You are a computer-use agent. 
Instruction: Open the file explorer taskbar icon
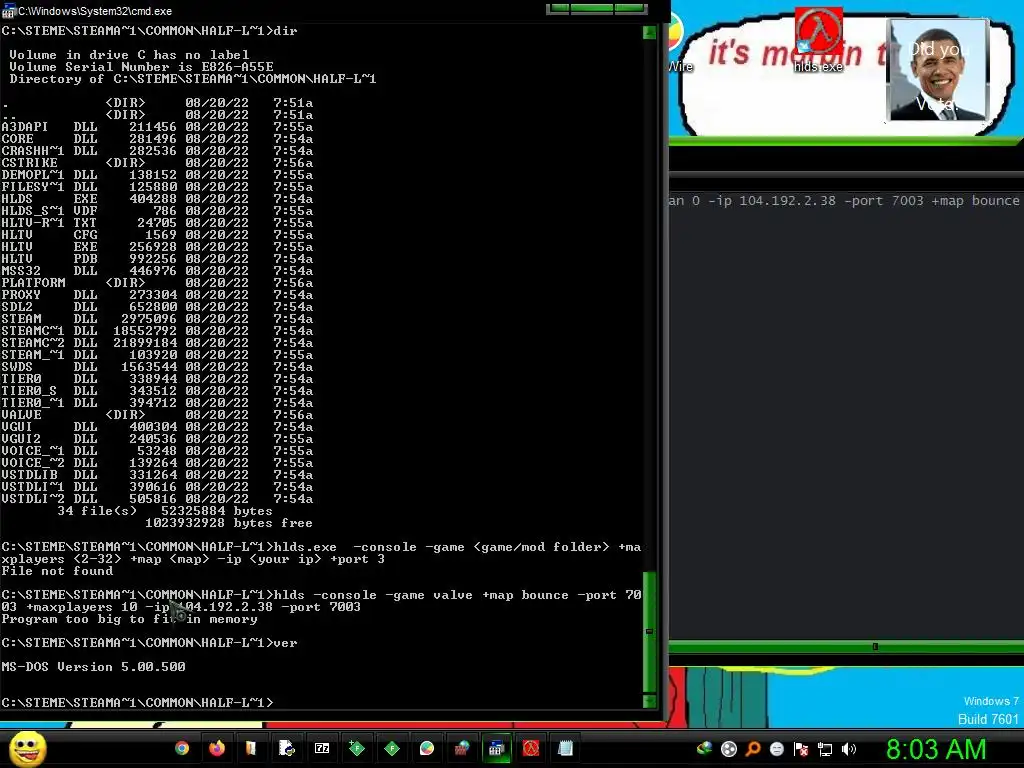pos(251,748)
